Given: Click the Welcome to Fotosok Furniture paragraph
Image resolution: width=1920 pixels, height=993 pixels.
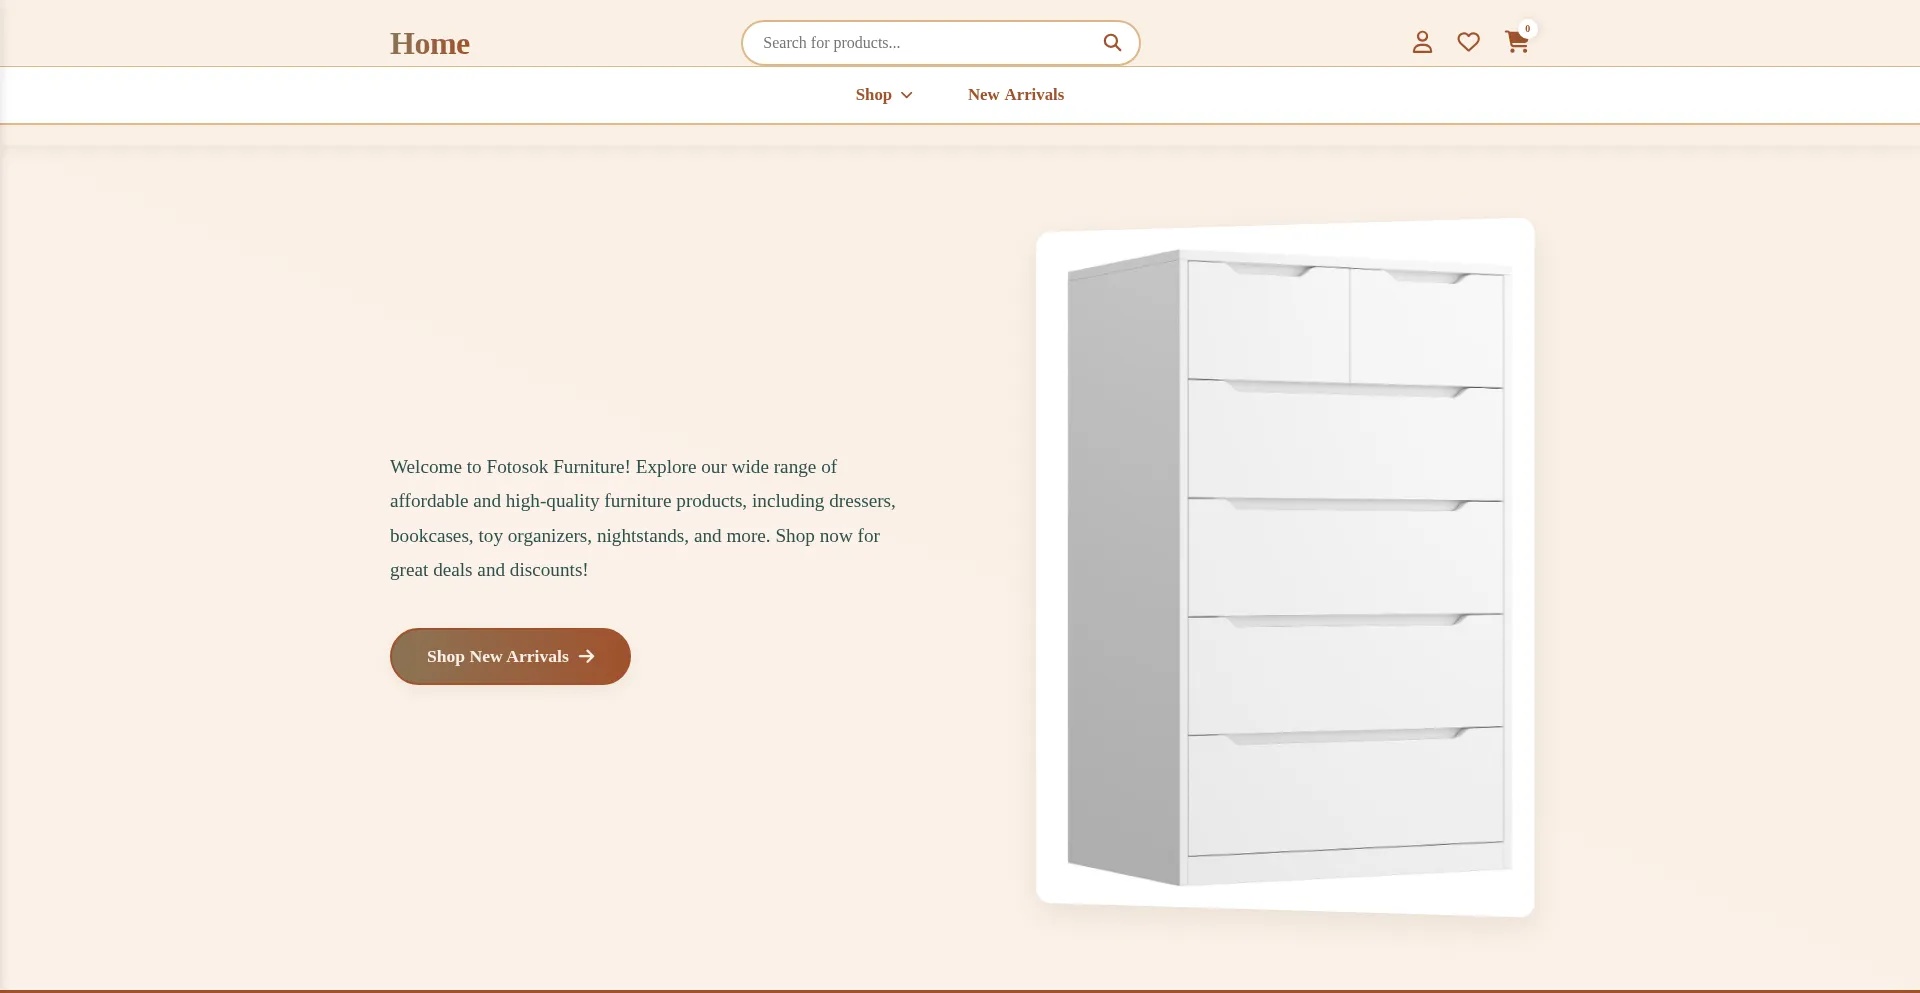Looking at the screenshot, I should coord(642,518).
